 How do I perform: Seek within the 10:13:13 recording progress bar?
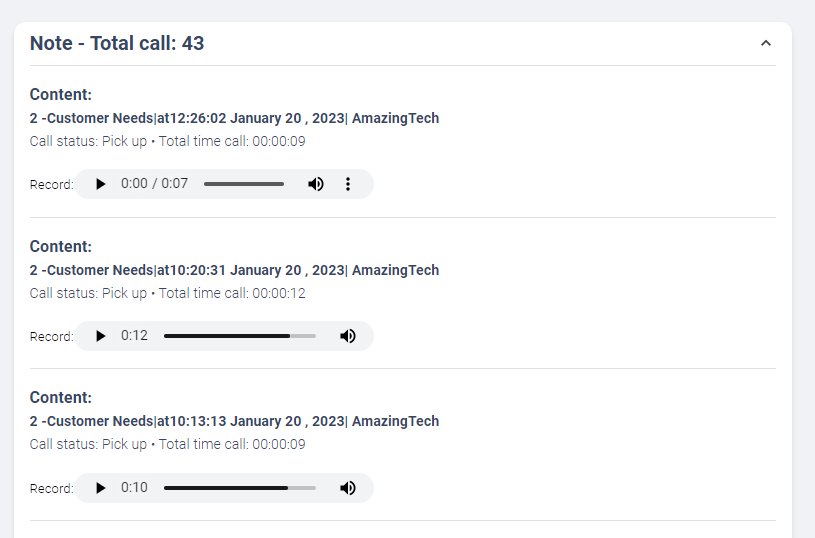(240, 488)
